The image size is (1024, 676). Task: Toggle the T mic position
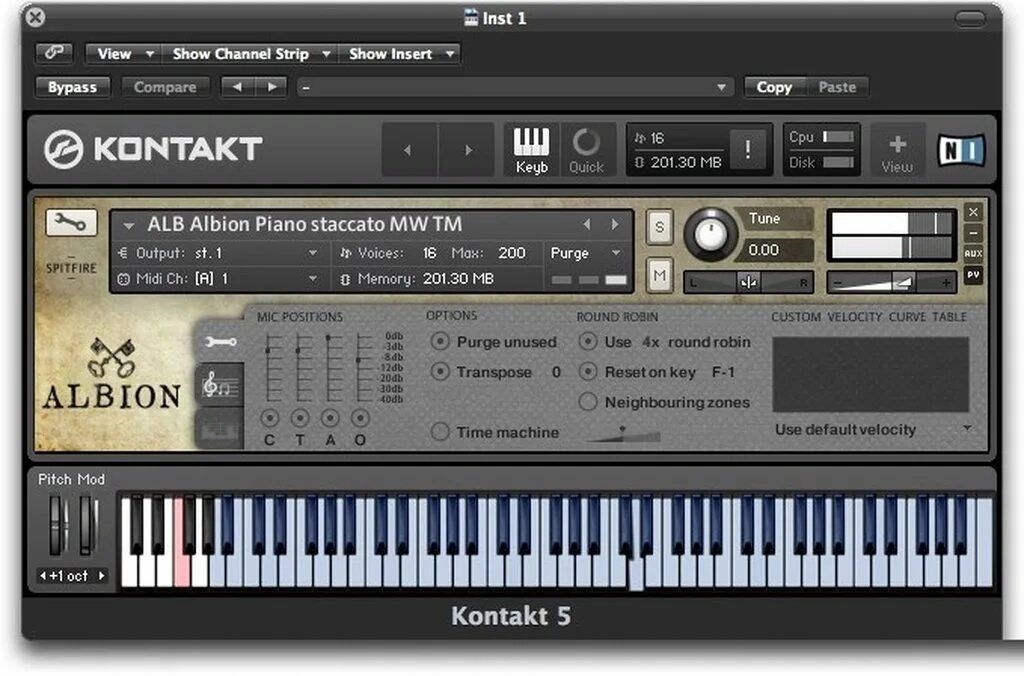coord(300,417)
